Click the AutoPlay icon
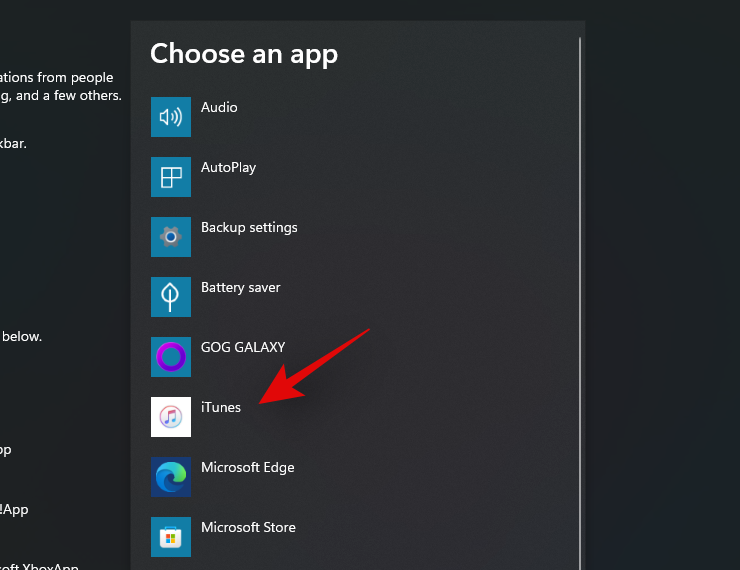The image size is (740, 570). (x=171, y=177)
